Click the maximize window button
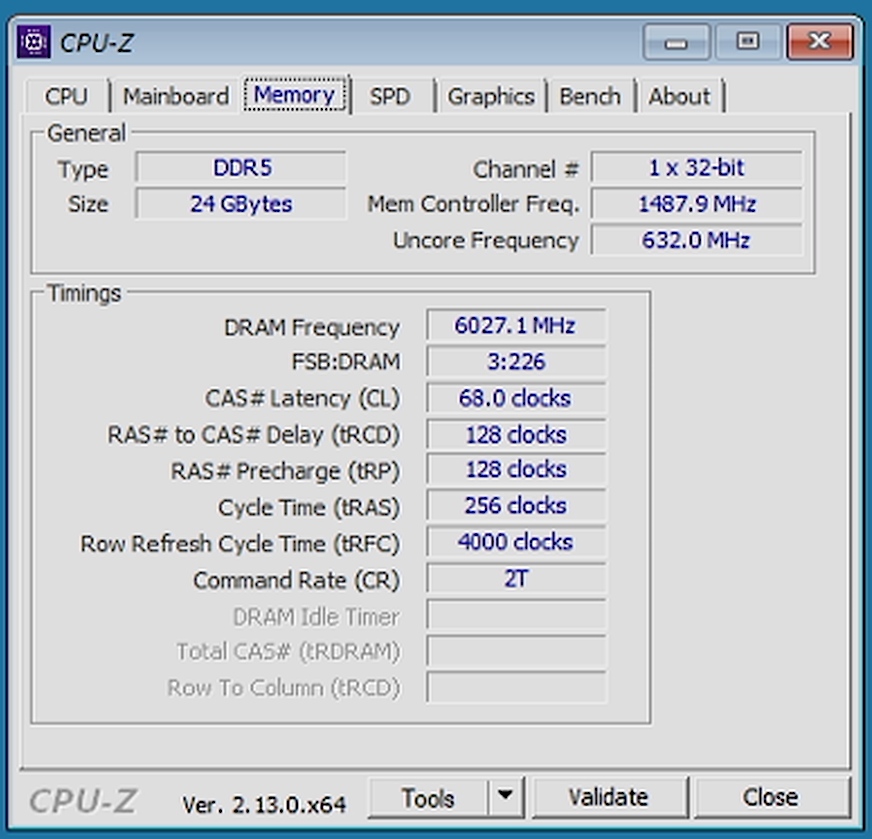The height and width of the screenshot is (839, 872). tap(747, 42)
